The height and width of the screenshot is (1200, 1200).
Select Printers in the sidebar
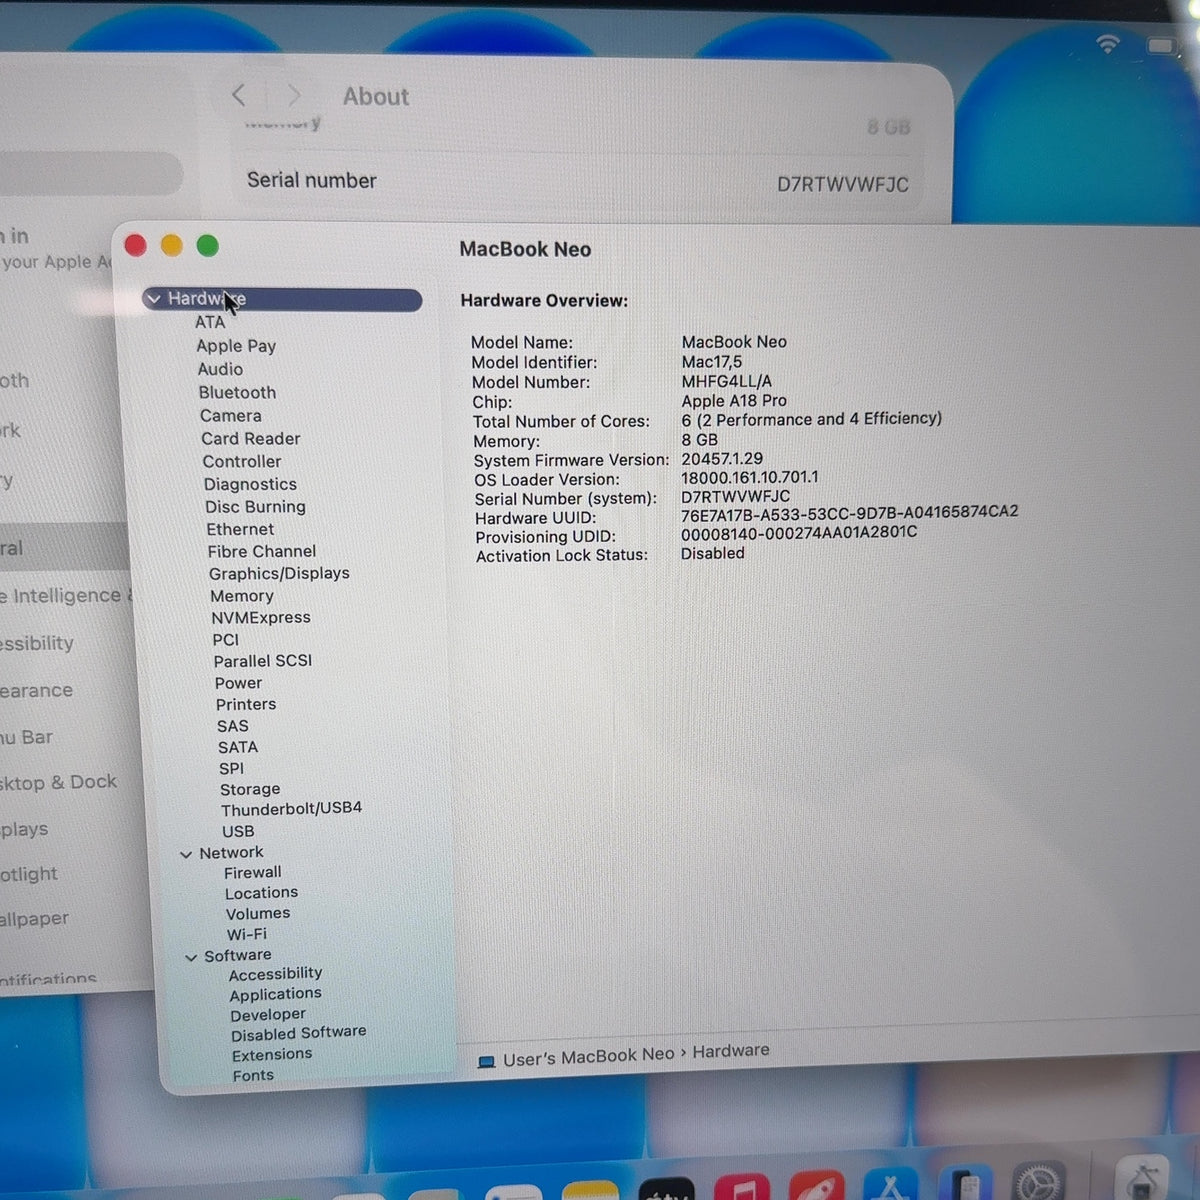coord(246,705)
